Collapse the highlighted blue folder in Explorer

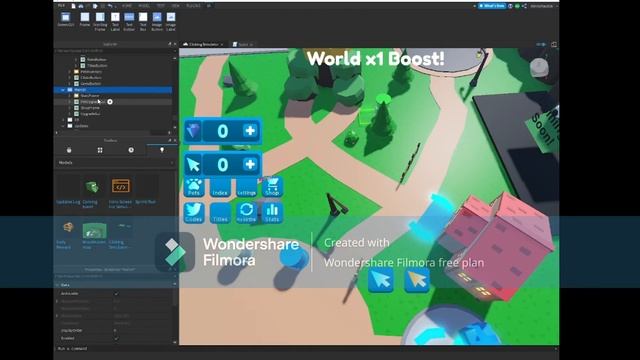pos(63,90)
